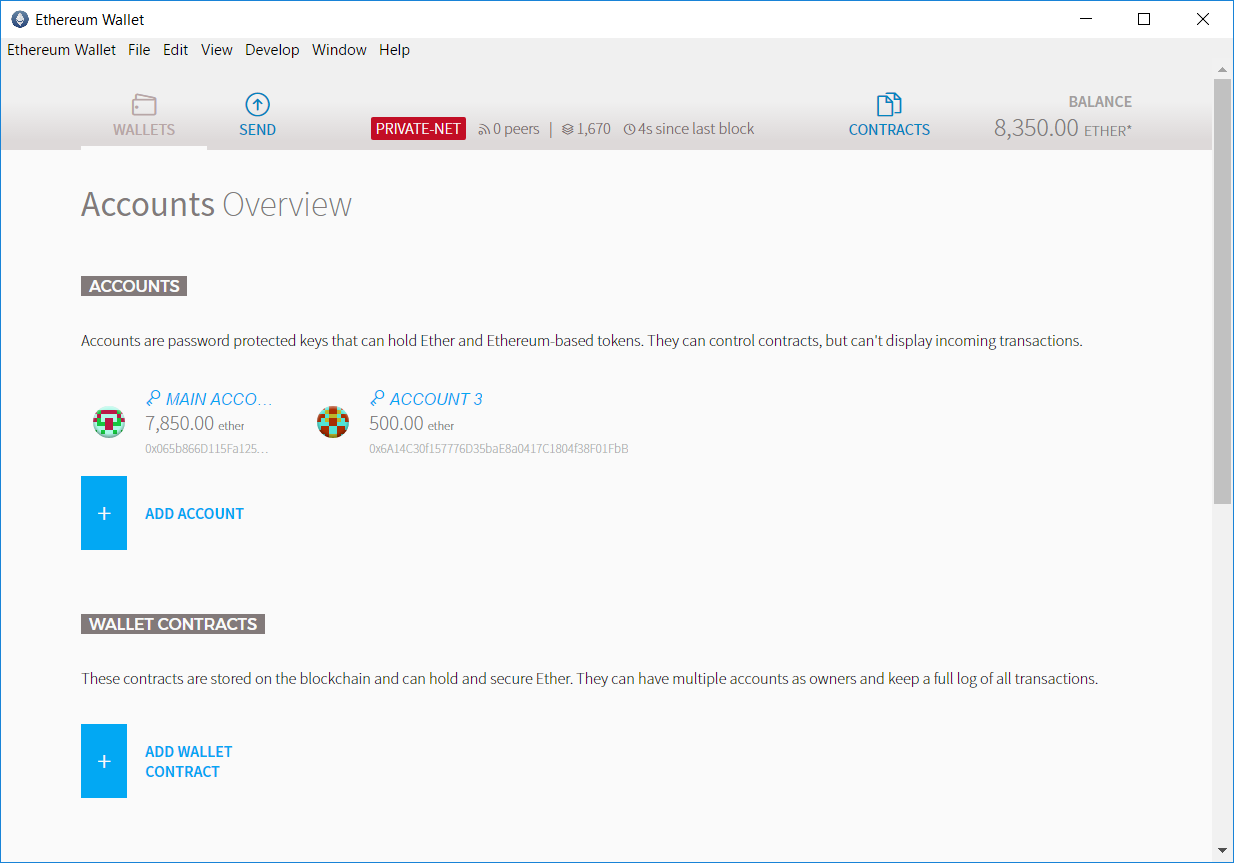Click the Ethereum logo in title bar
The width and height of the screenshot is (1234, 863).
19,19
